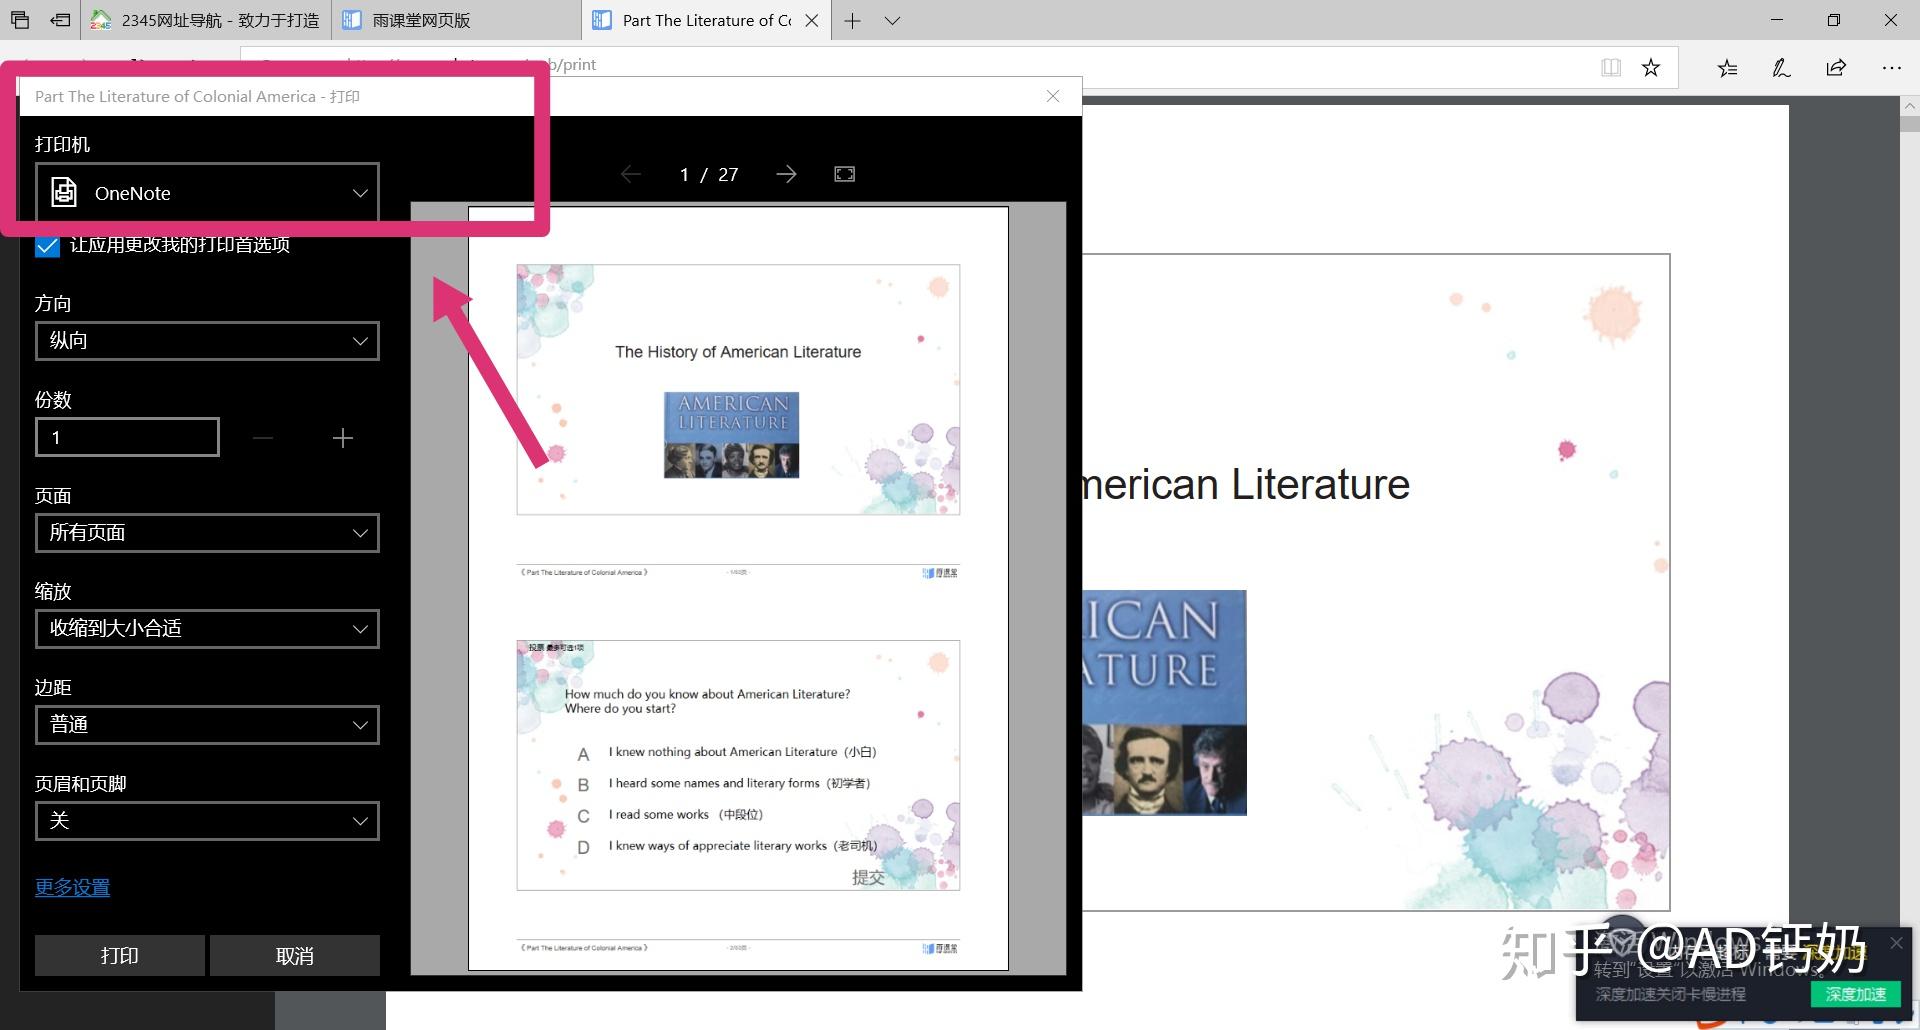Close the print dialog

pos(1053,96)
